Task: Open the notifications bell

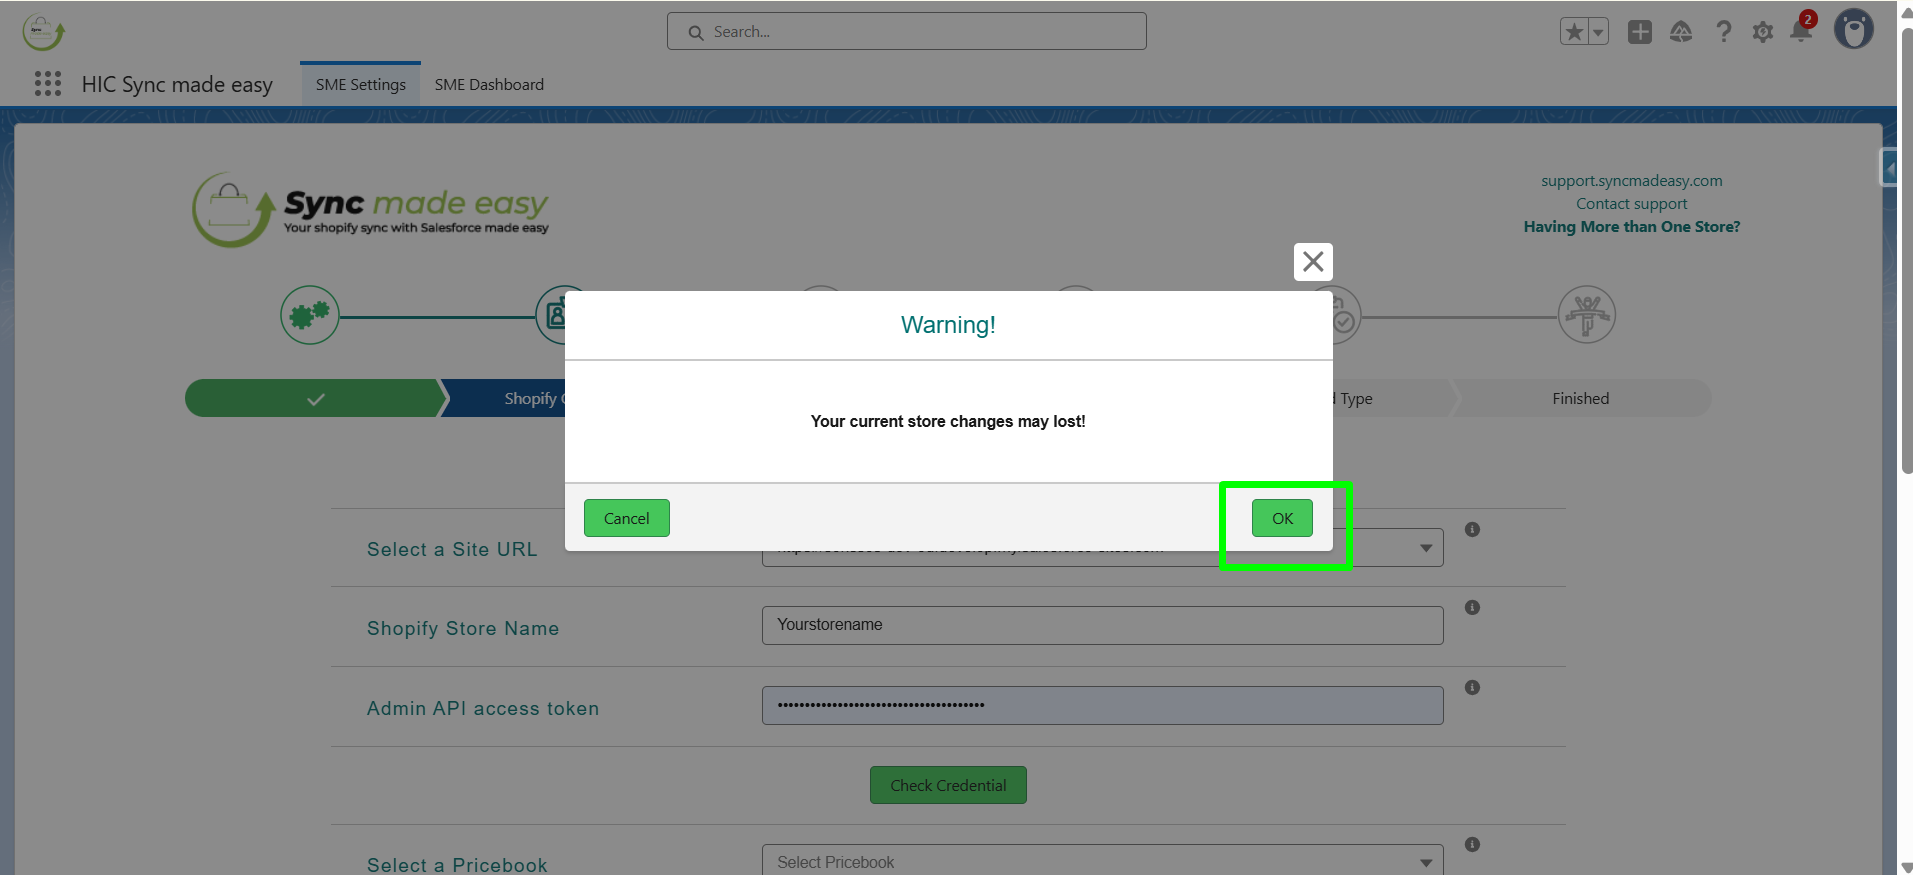Action: pyautogui.click(x=1801, y=31)
